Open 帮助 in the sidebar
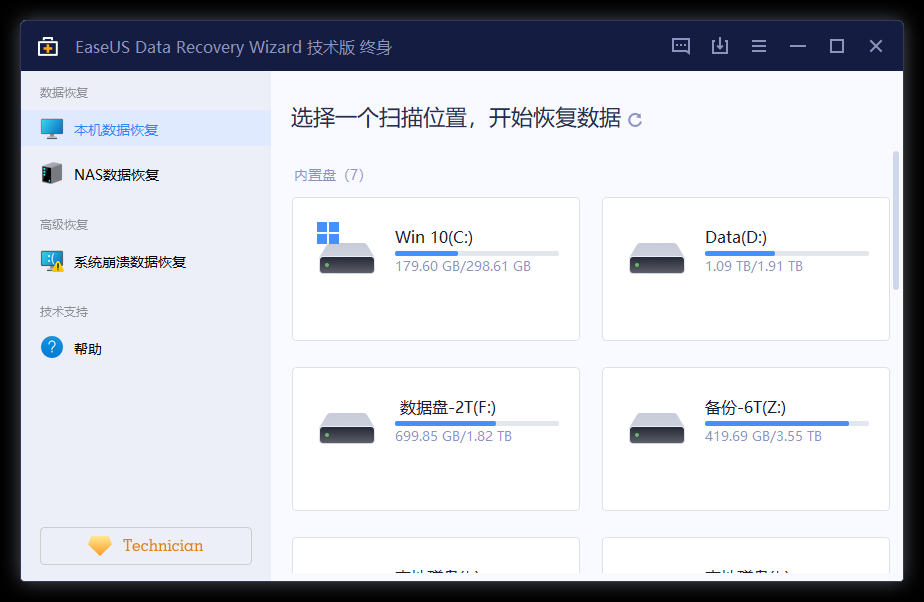This screenshot has width=924, height=602. coord(146,348)
